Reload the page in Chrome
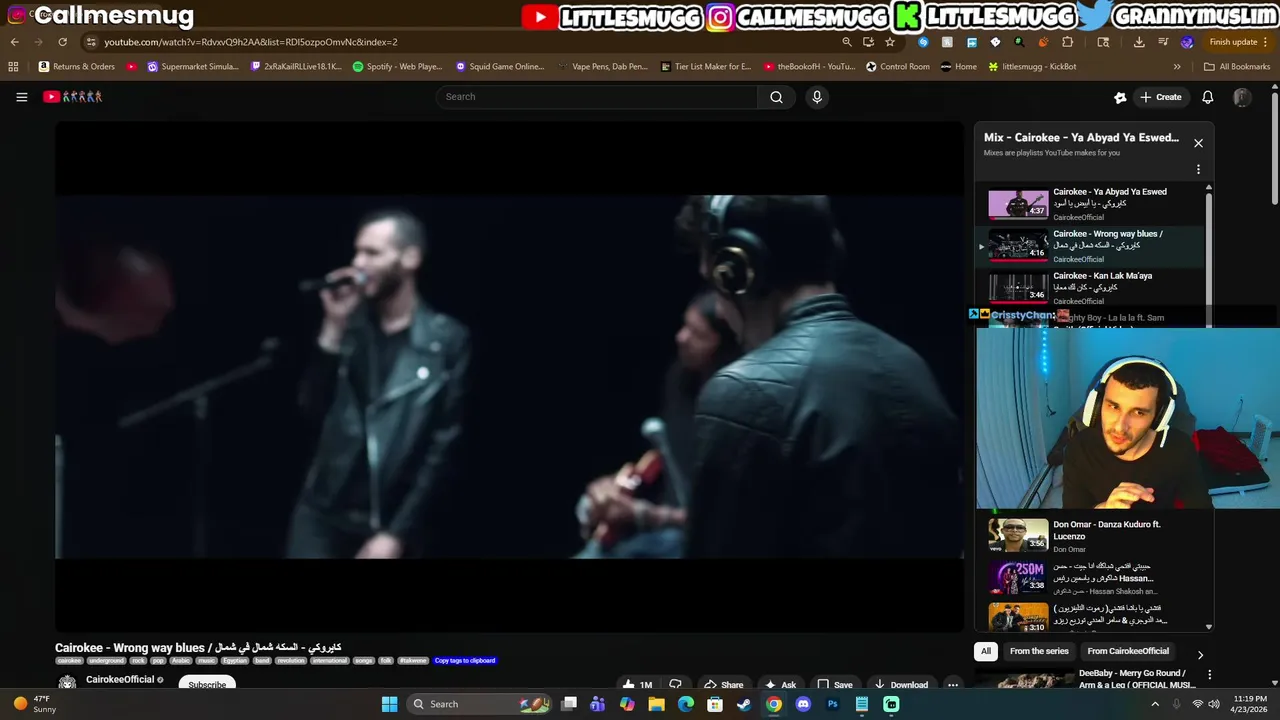 [62, 42]
